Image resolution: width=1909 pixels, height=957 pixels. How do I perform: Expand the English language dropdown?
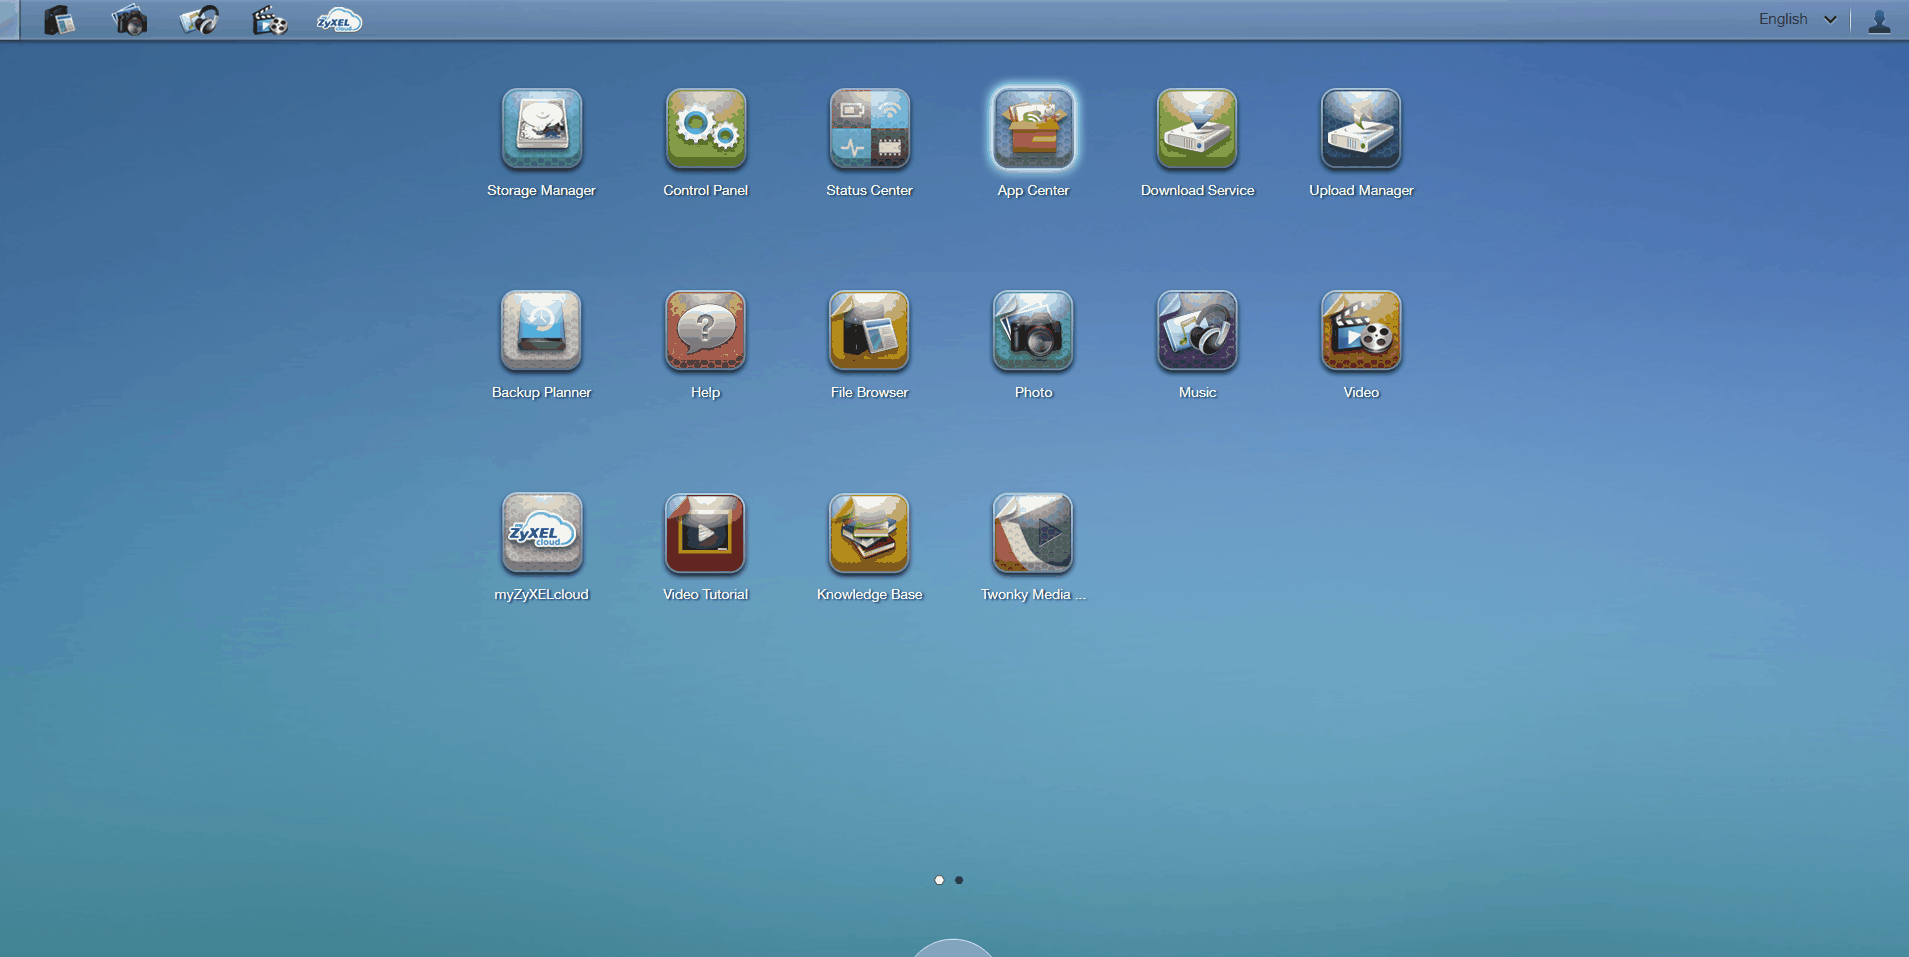click(1797, 19)
